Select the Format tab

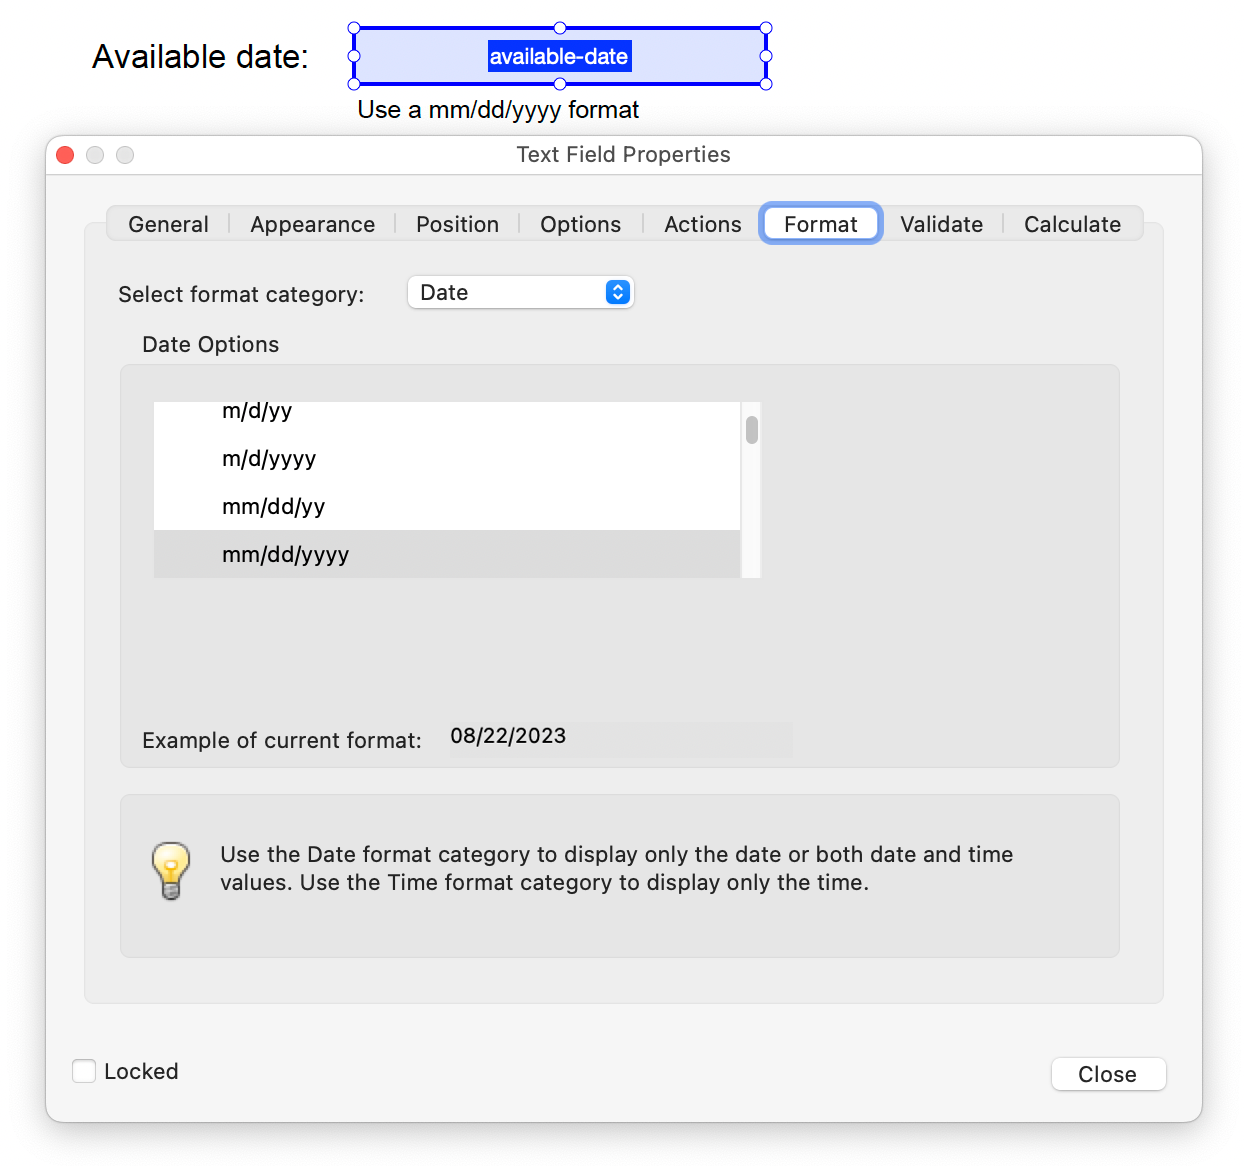tap(820, 223)
